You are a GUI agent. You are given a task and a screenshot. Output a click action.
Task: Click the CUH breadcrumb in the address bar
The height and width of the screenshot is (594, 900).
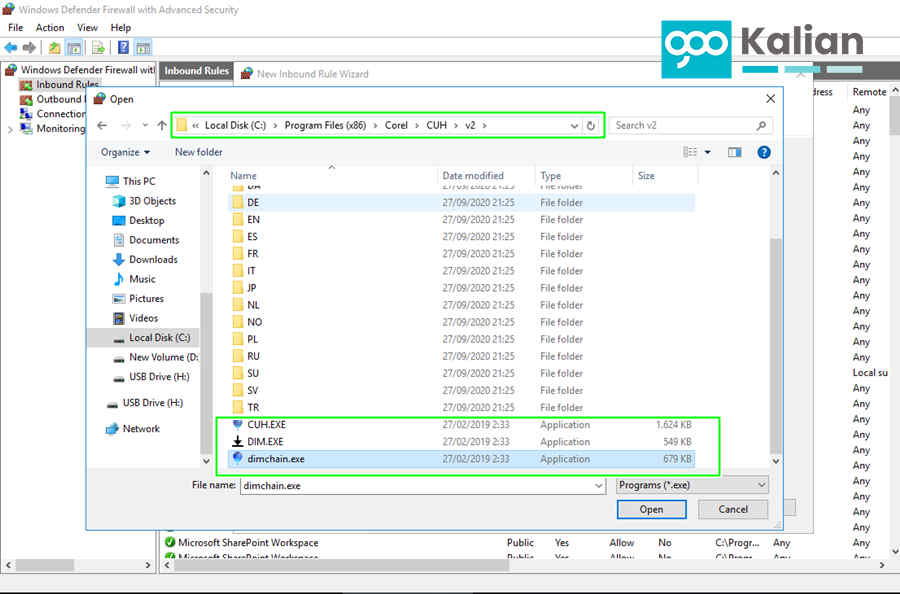(436, 125)
